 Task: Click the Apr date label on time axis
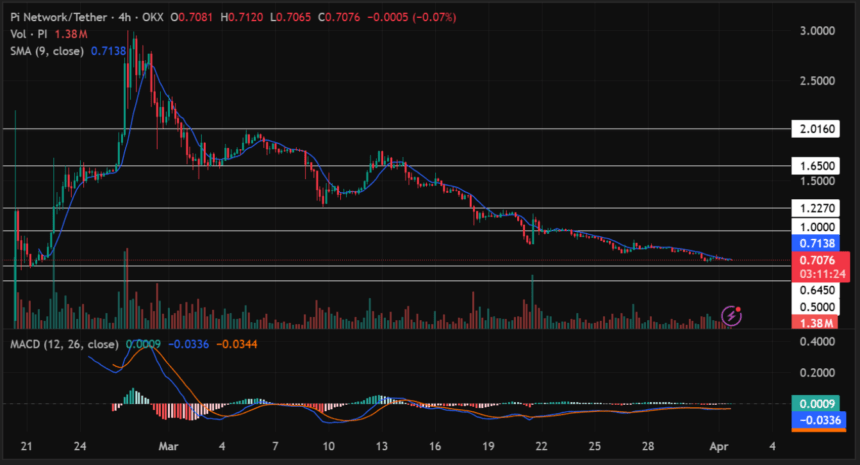click(718, 446)
